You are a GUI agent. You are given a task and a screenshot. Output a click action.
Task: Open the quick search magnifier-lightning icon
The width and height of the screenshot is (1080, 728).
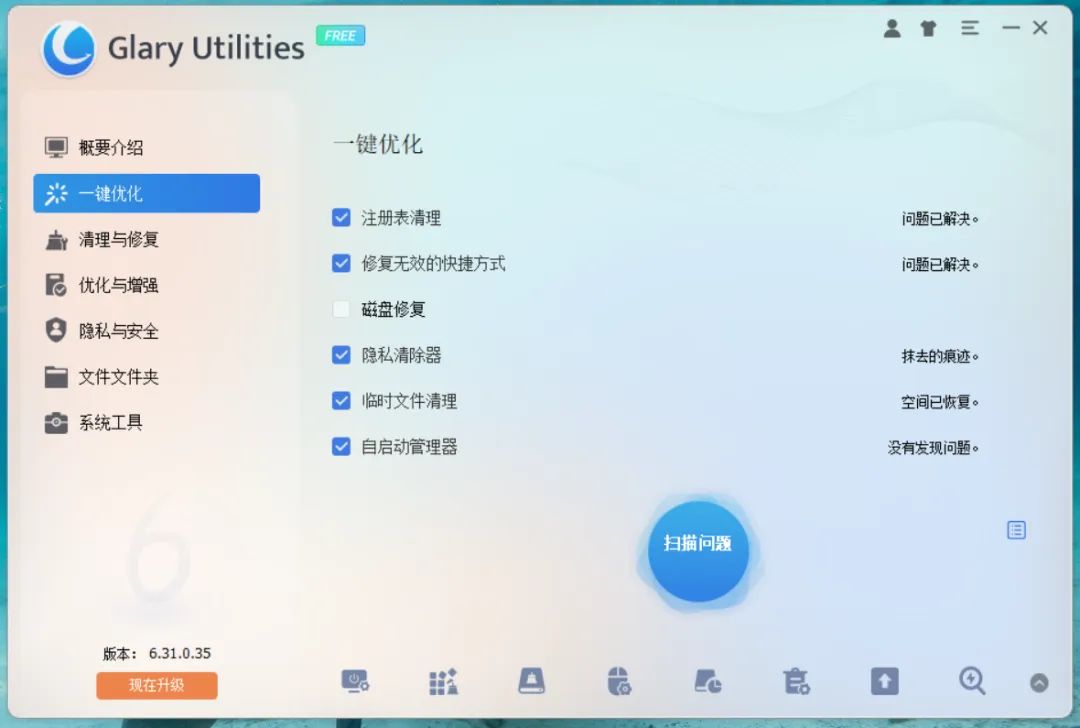click(972, 681)
